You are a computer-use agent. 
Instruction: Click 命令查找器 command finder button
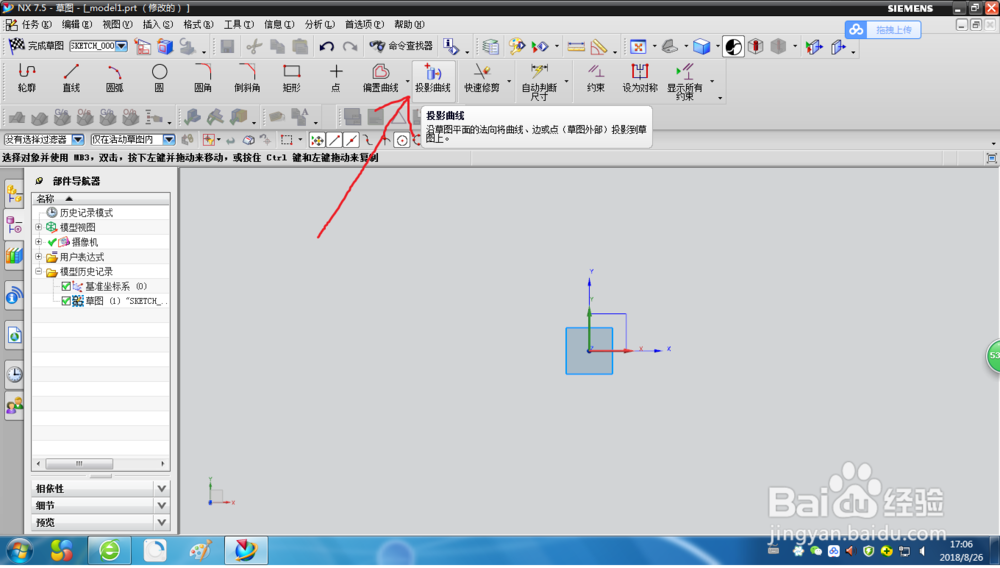(401, 46)
